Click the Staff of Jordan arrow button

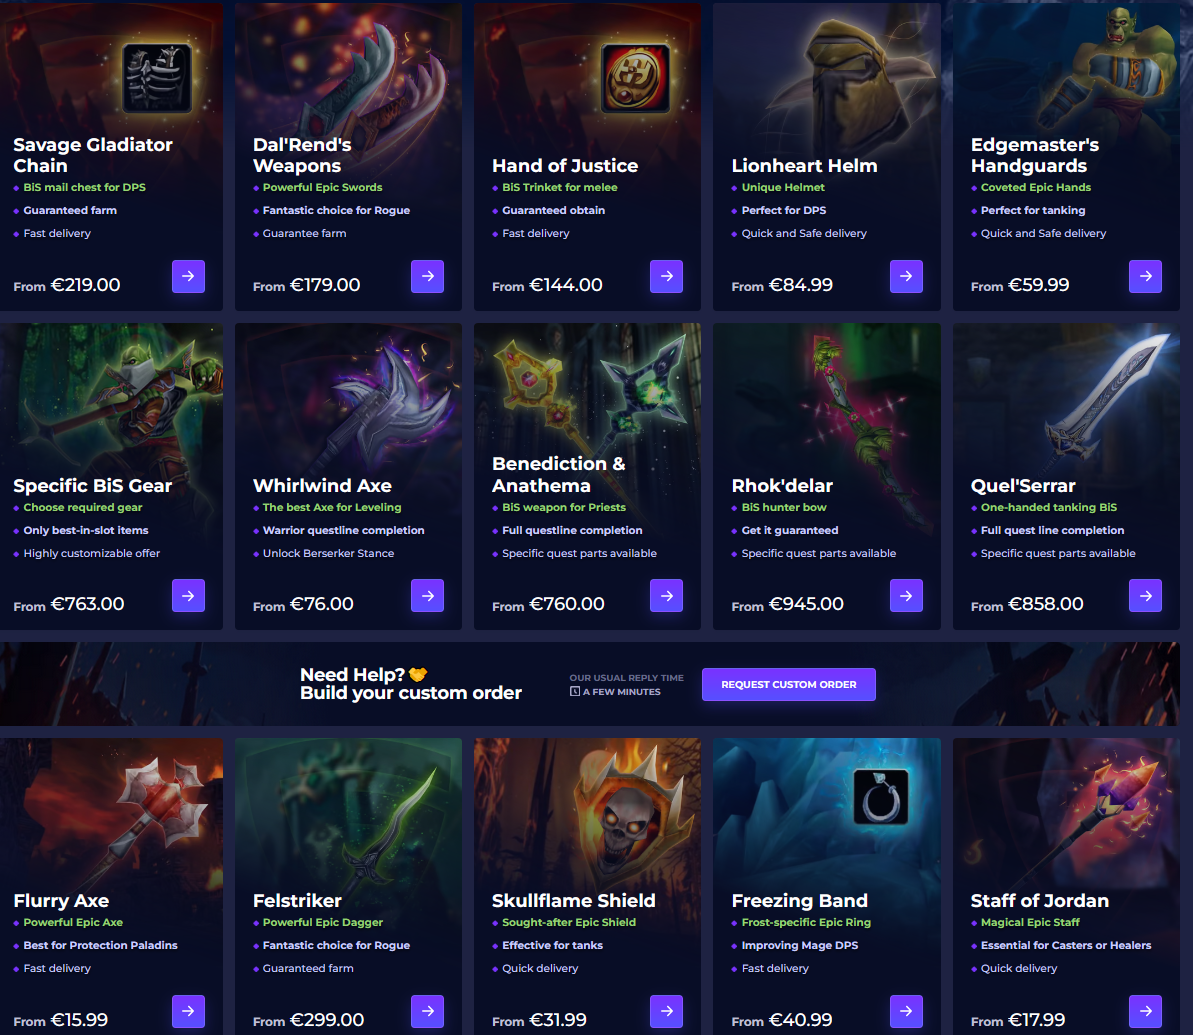pyautogui.click(x=1145, y=1011)
